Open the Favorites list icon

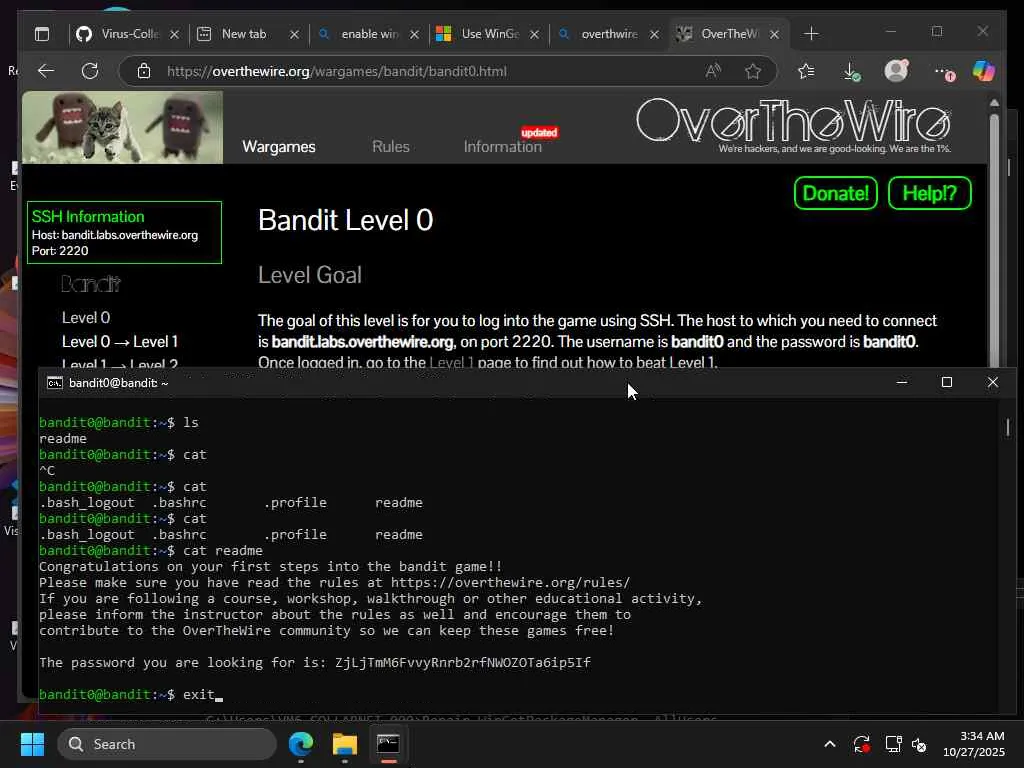click(x=807, y=71)
